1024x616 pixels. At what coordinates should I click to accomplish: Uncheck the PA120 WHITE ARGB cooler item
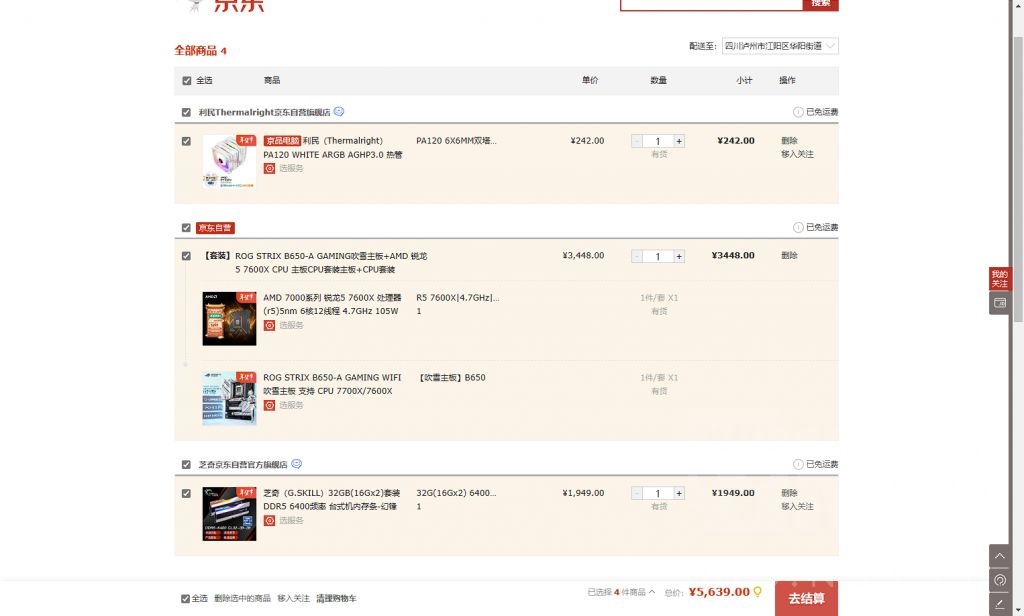[x=186, y=141]
